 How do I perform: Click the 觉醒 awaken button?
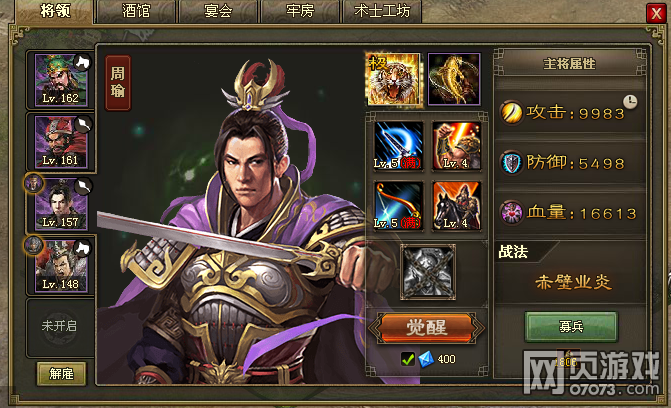426,328
